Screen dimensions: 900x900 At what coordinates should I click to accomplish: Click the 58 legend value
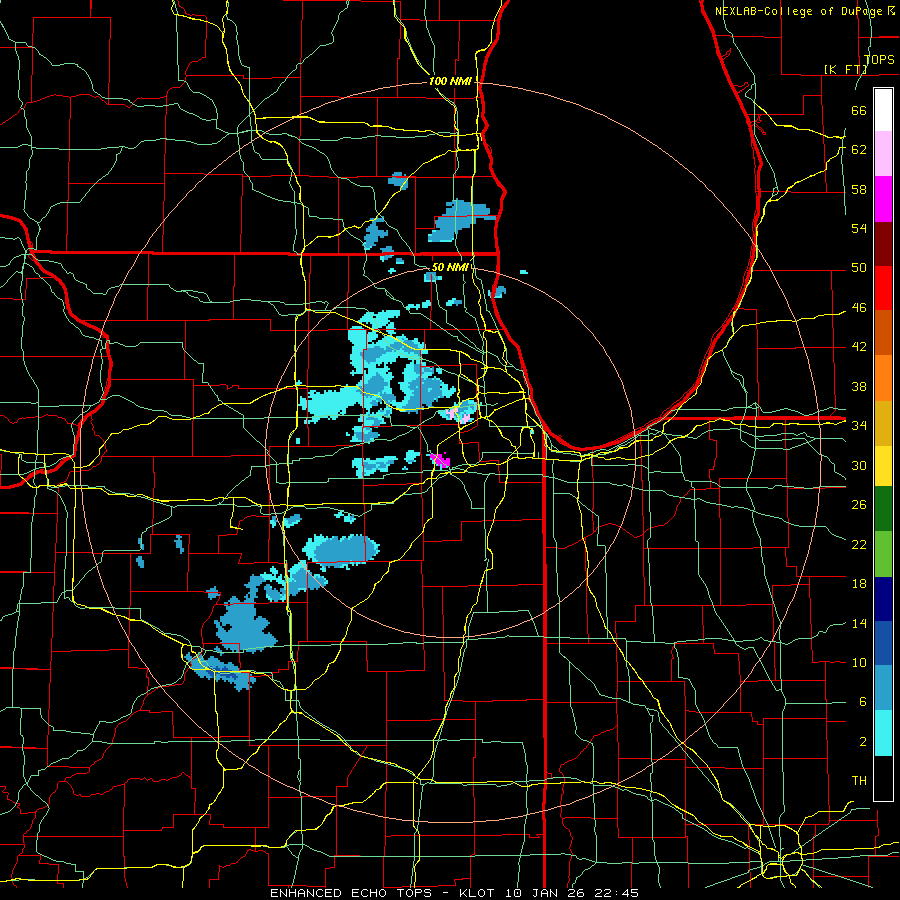859,189
